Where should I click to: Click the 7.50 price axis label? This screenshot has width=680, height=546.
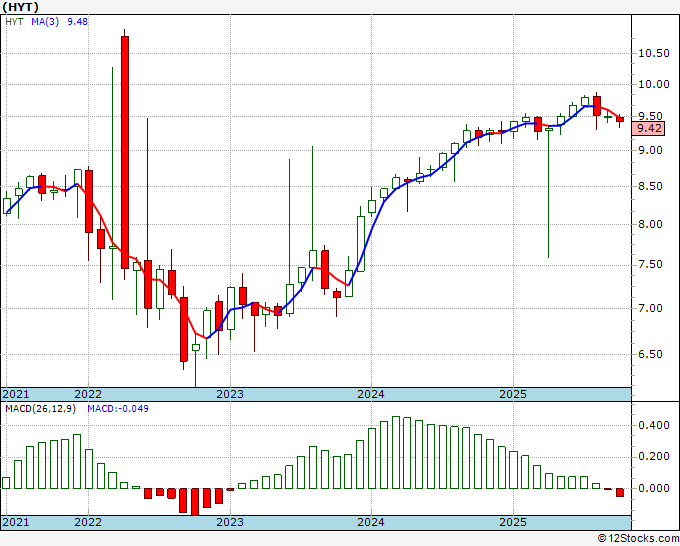pyautogui.click(x=651, y=265)
